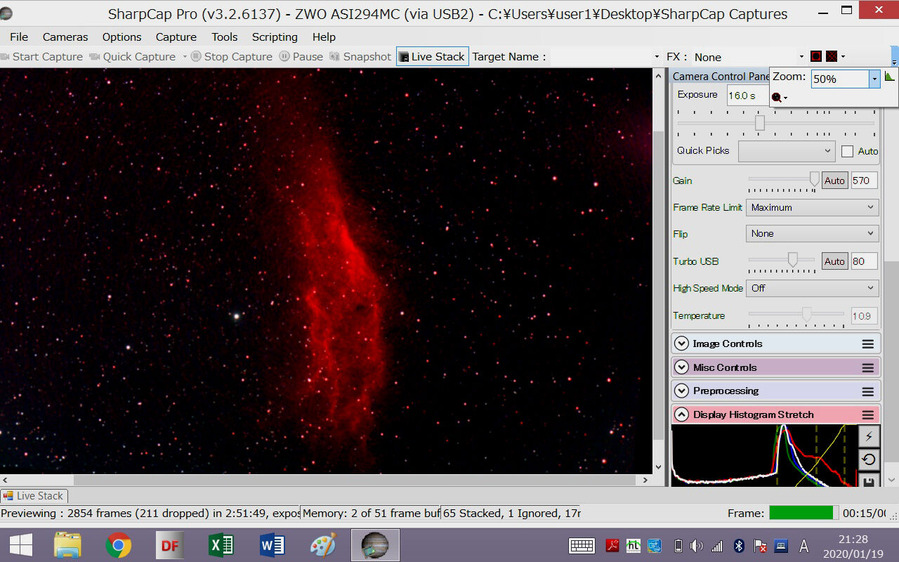Click the histogram stretch reset icon
Viewport: 899px width, 562px height.
869,459
